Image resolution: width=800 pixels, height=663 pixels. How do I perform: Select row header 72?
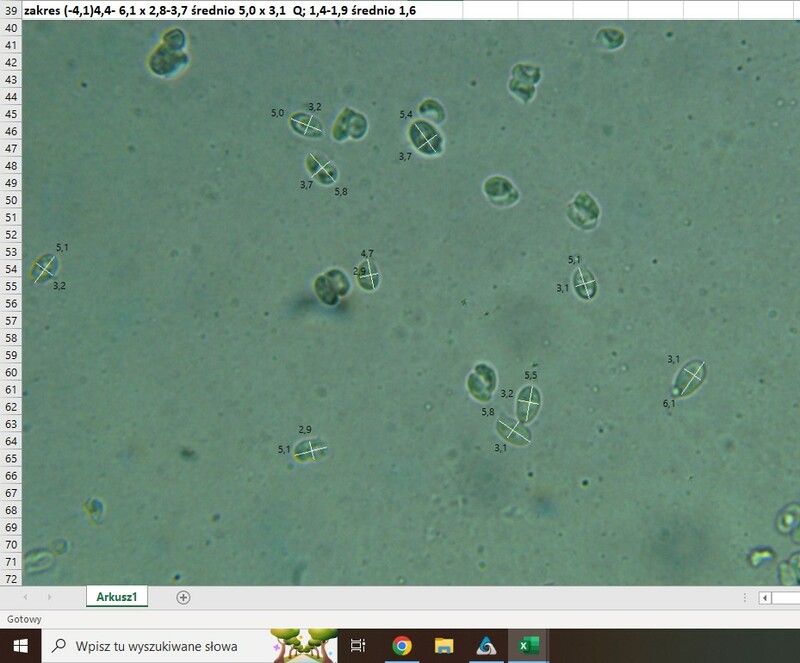(11, 579)
